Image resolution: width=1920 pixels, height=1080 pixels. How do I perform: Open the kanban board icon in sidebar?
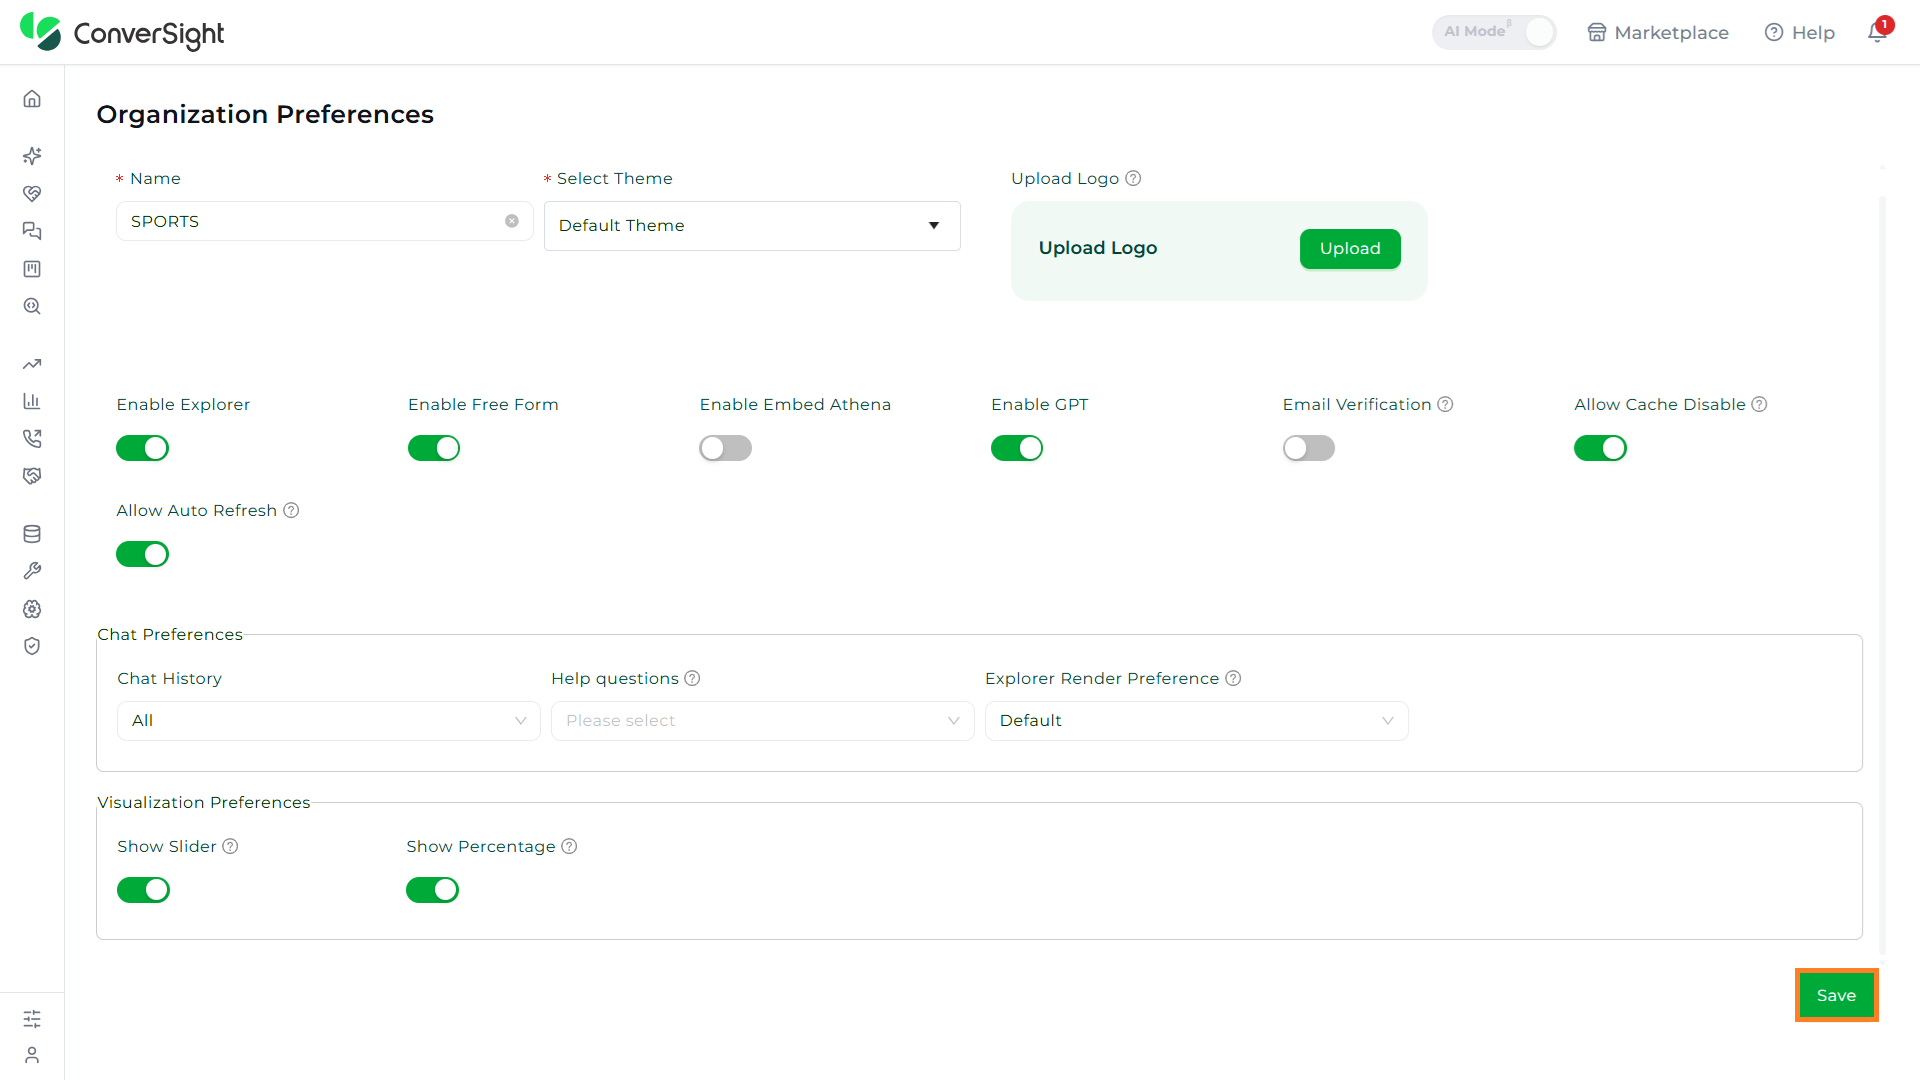[32, 269]
